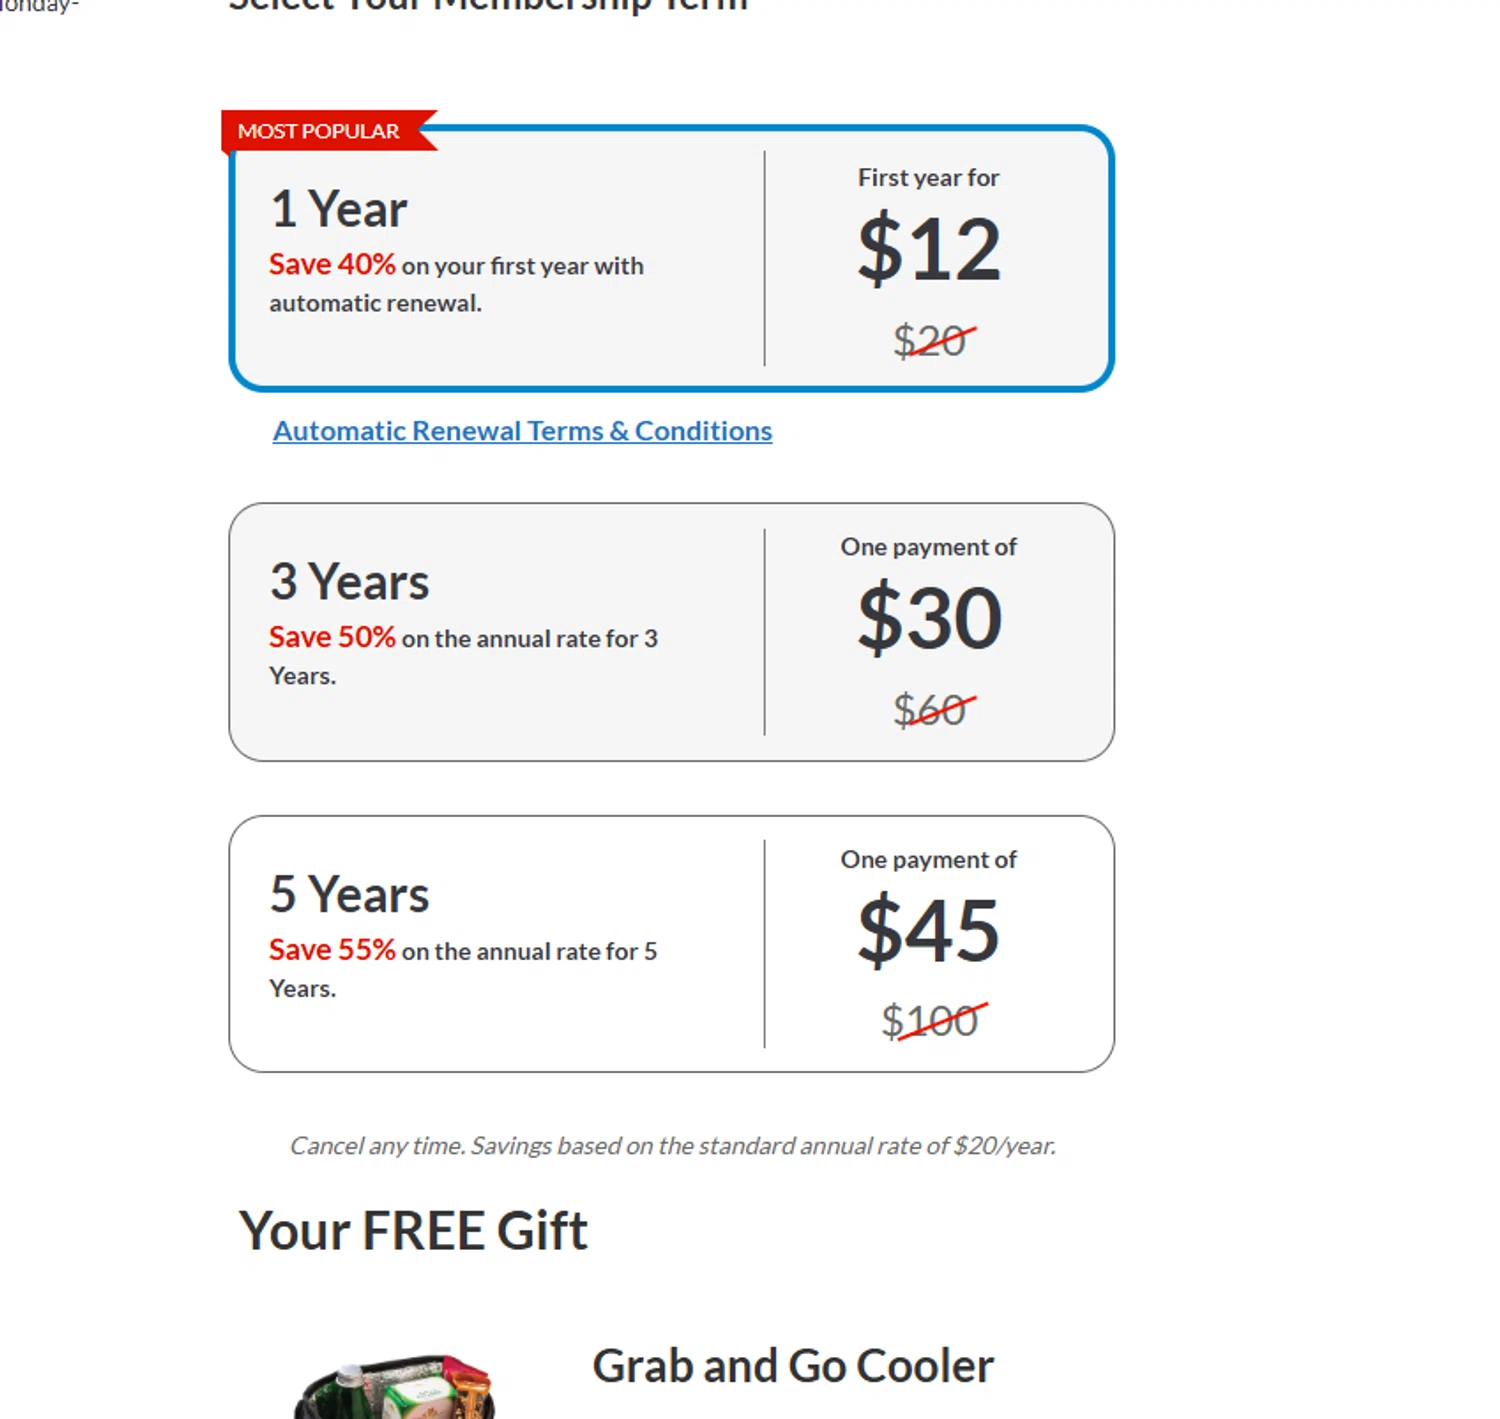Image resolution: width=1500 pixels, height=1419 pixels.
Task: Click the red MOST POPULAR badge
Action: (x=319, y=131)
